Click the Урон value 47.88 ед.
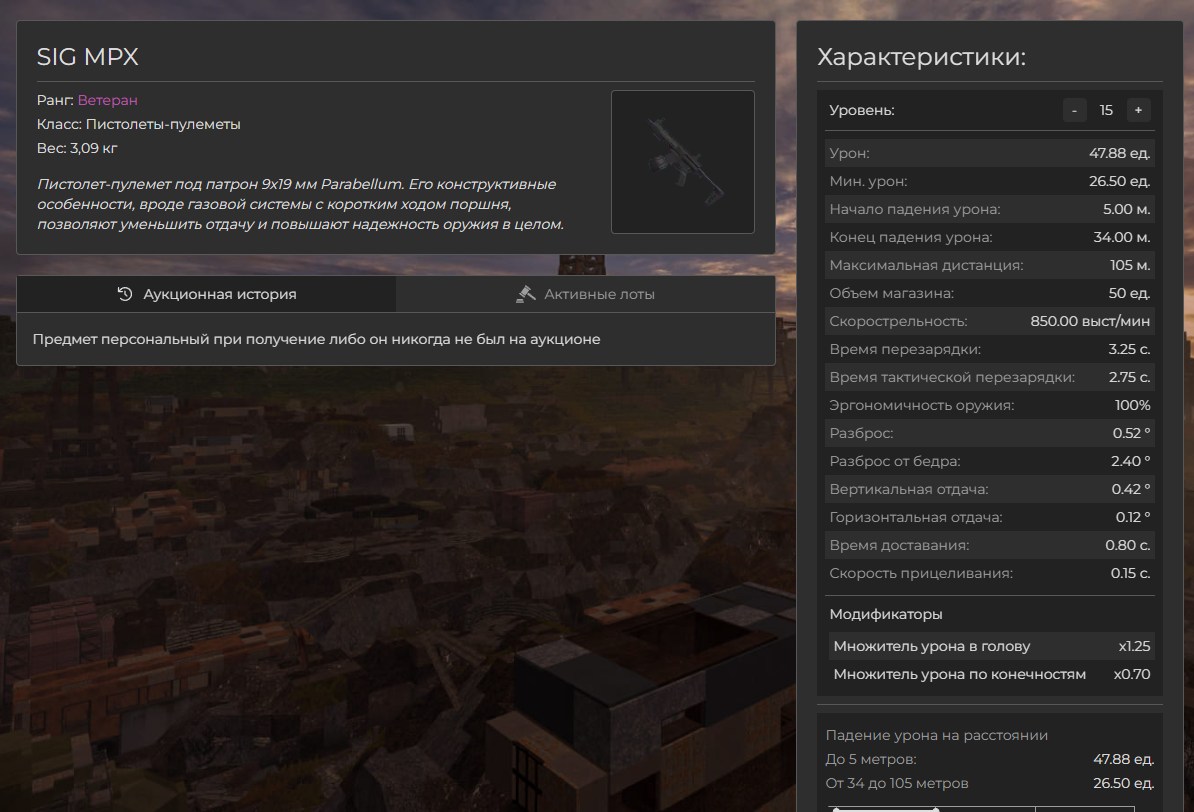This screenshot has width=1194, height=812. tap(1119, 153)
